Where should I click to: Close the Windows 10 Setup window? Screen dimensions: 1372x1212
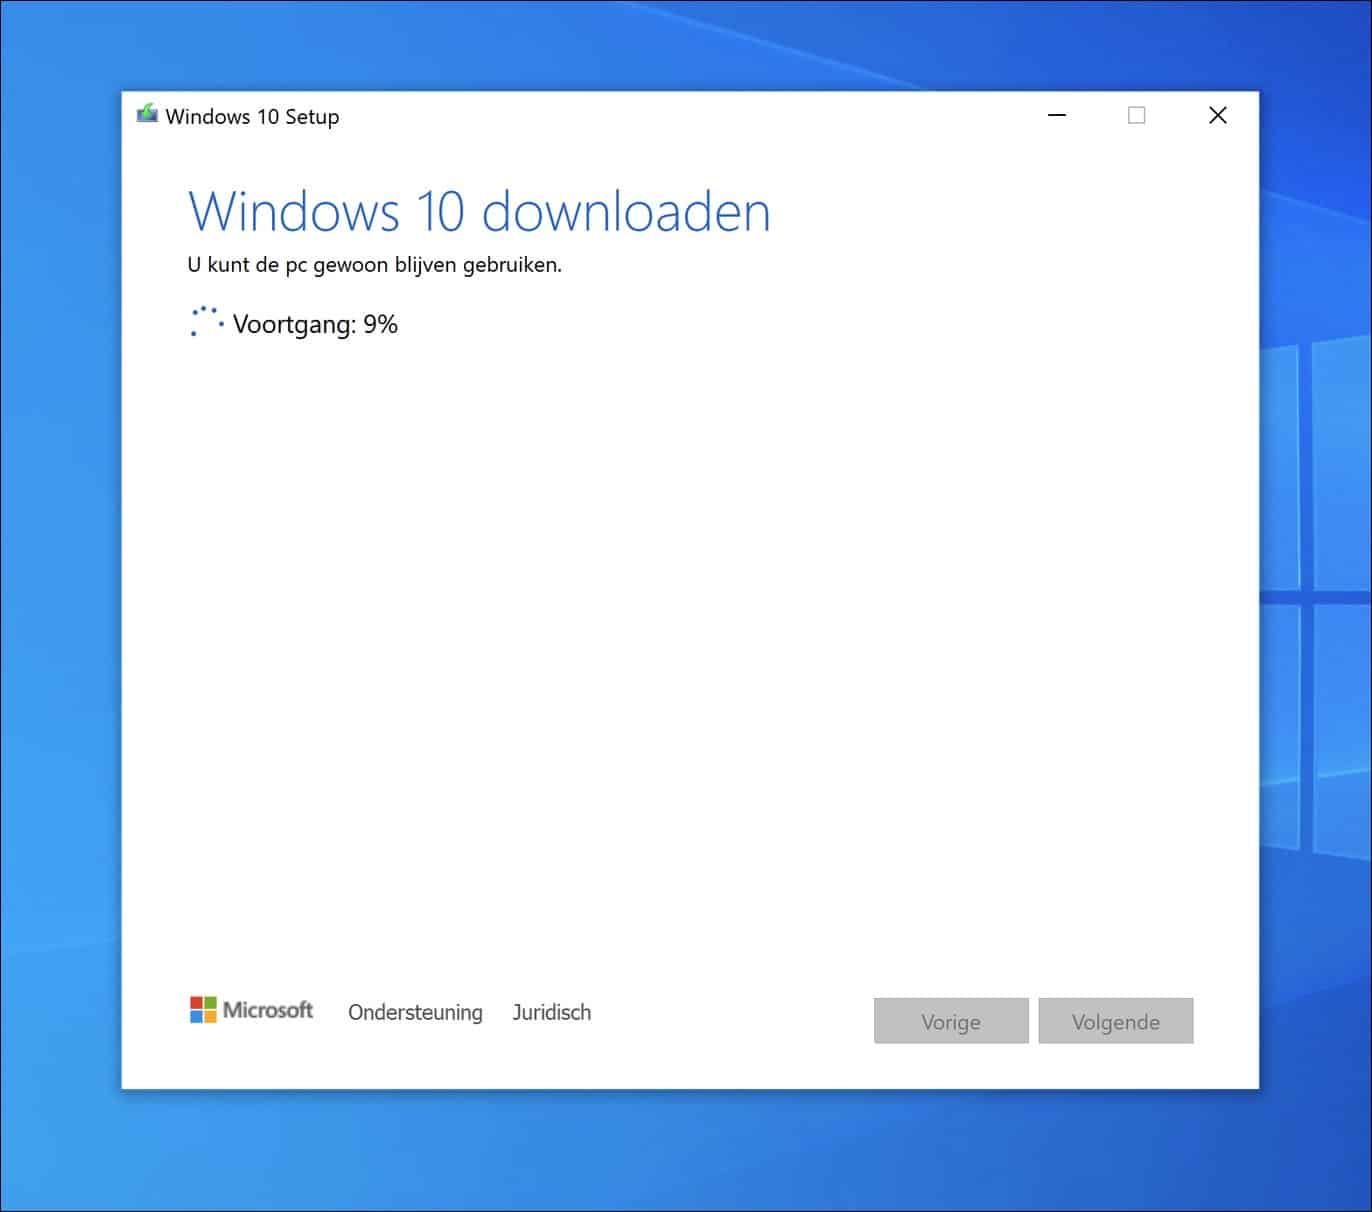[1218, 115]
